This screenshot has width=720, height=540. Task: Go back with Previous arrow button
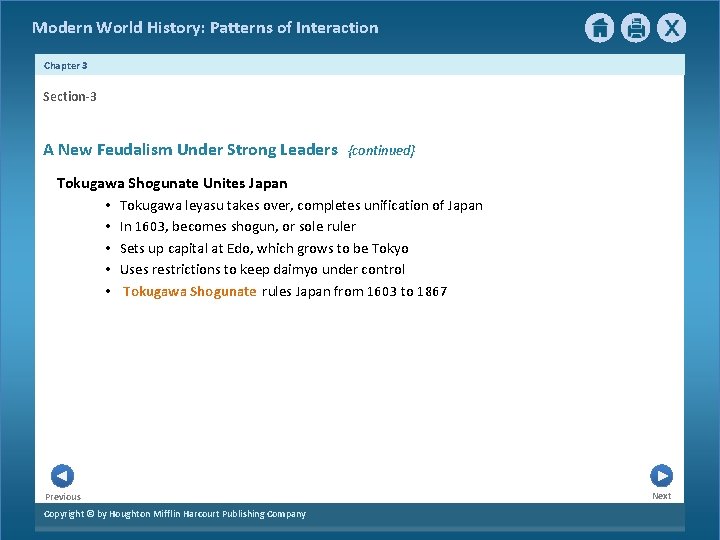pos(62,476)
